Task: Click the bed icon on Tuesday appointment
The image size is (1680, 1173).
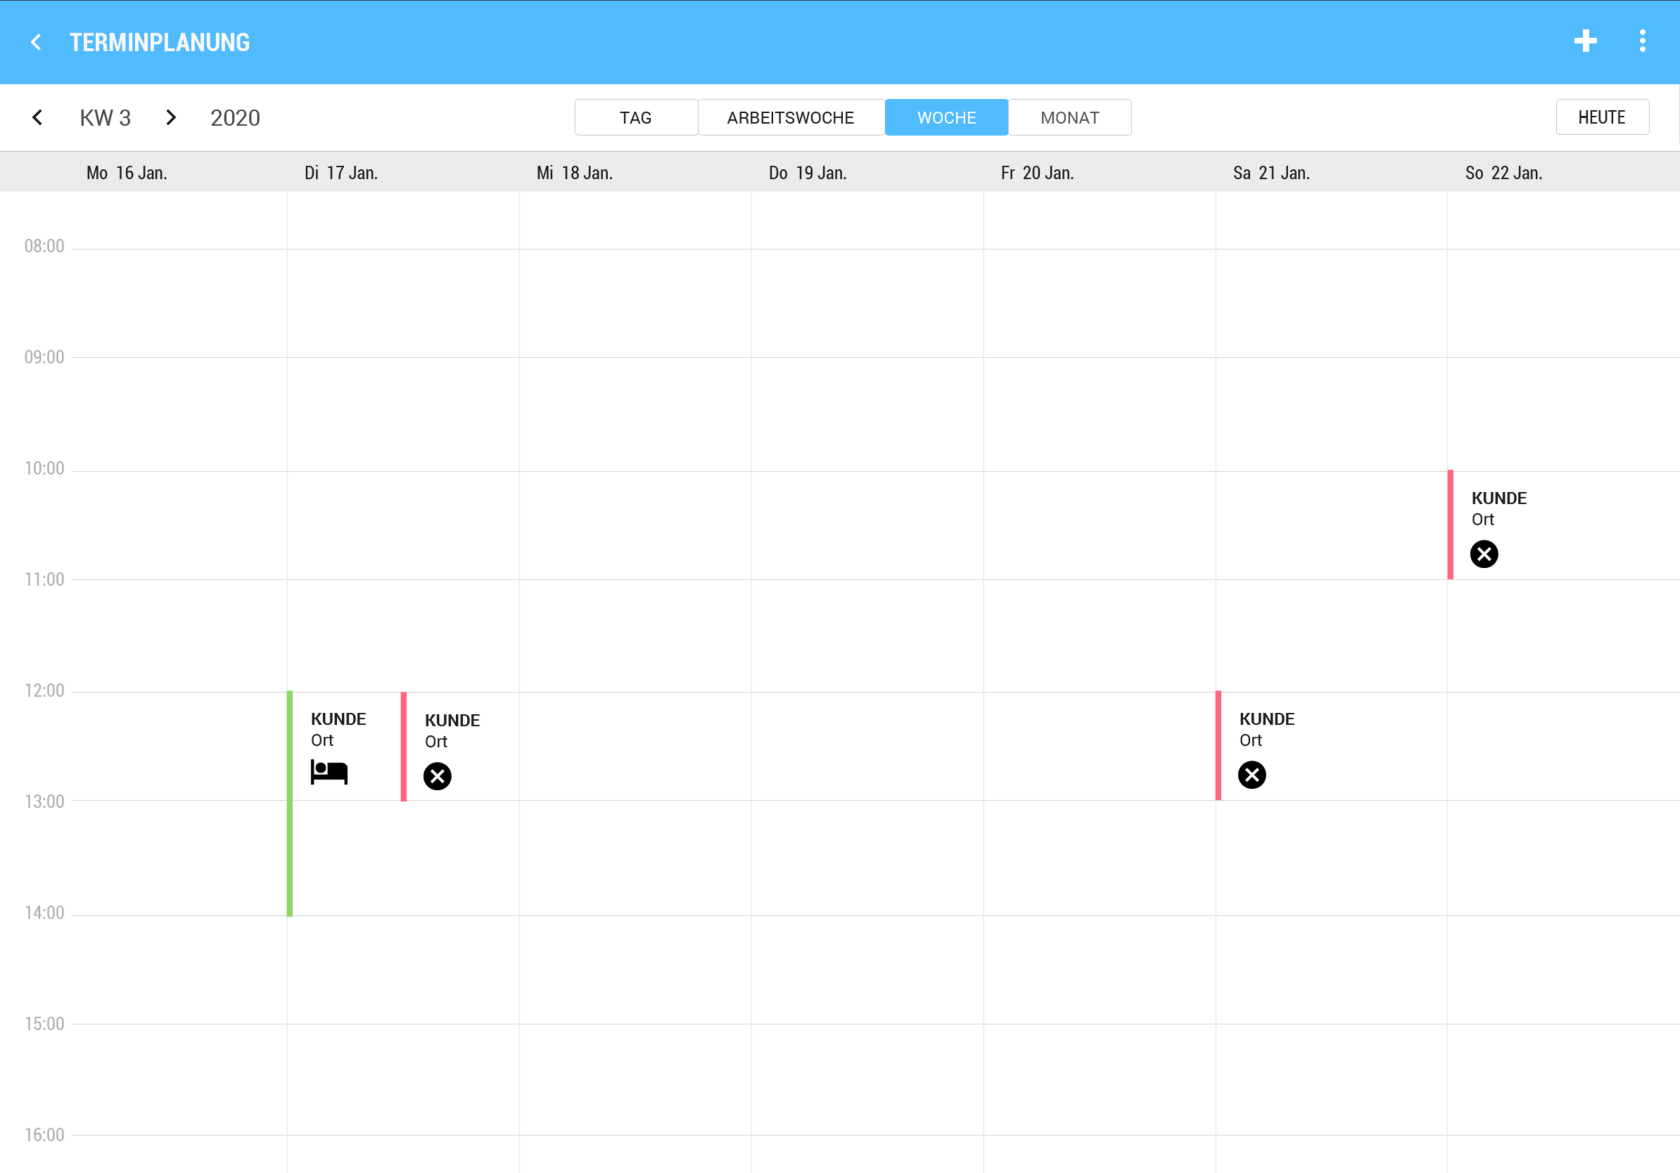Action: [329, 772]
